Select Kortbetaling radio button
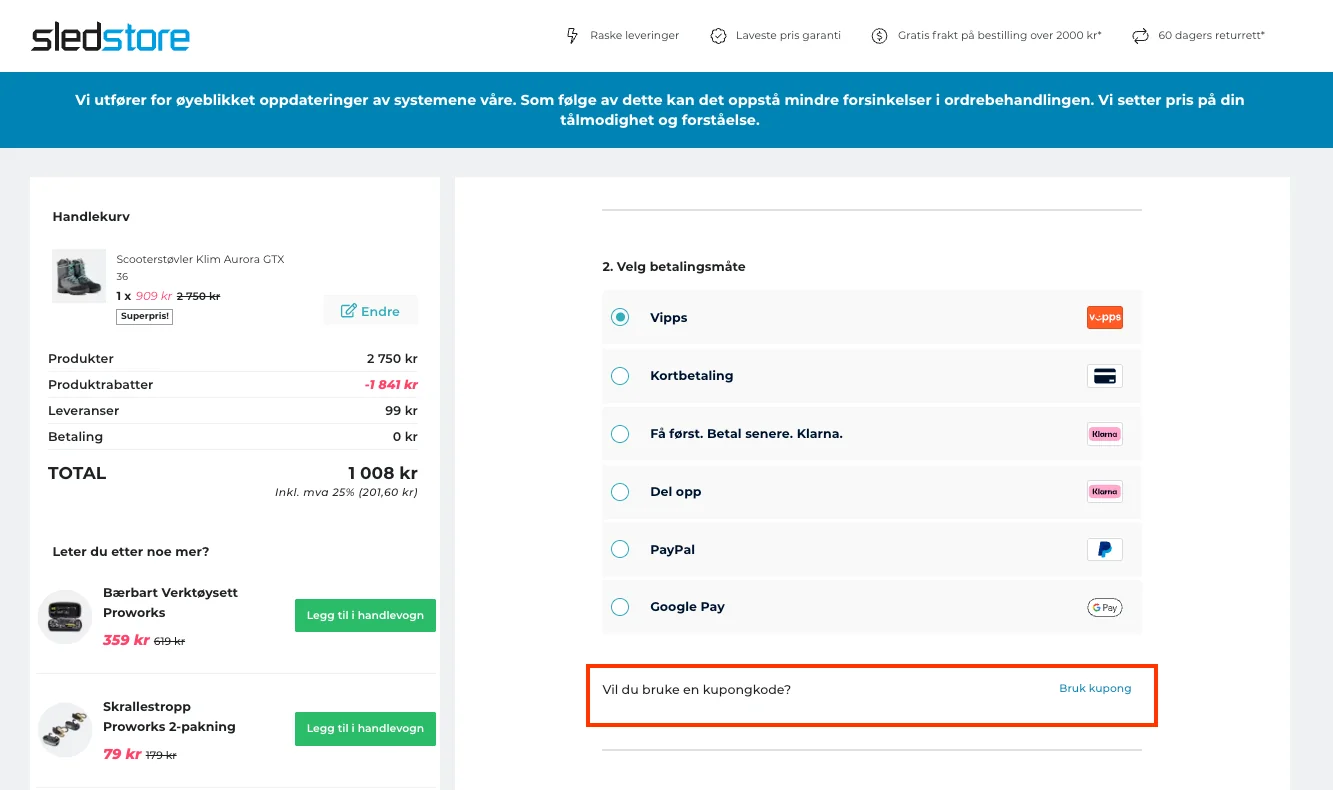Screen dimensions: 1333x790 [620, 376]
